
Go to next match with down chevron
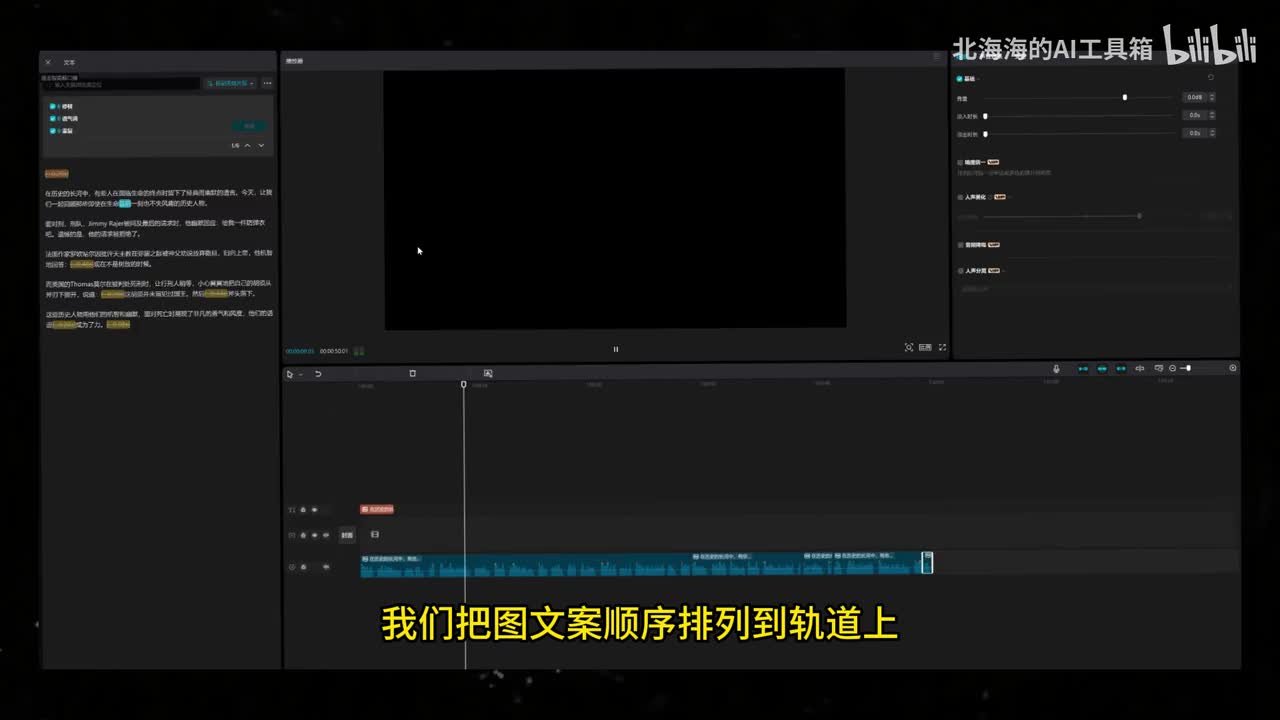click(x=261, y=146)
